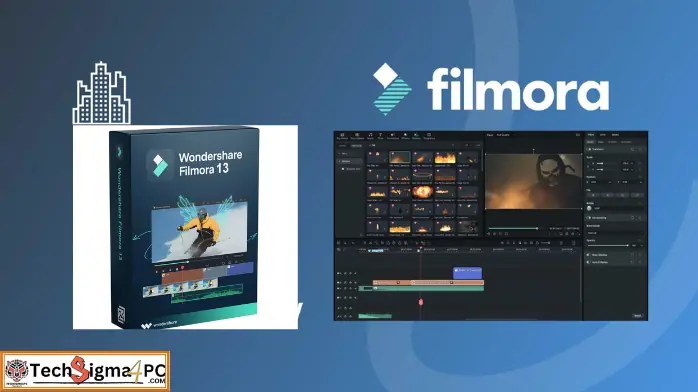698x392 pixels.
Task: Open the Stock Media tab
Action: tap(357, 136)
